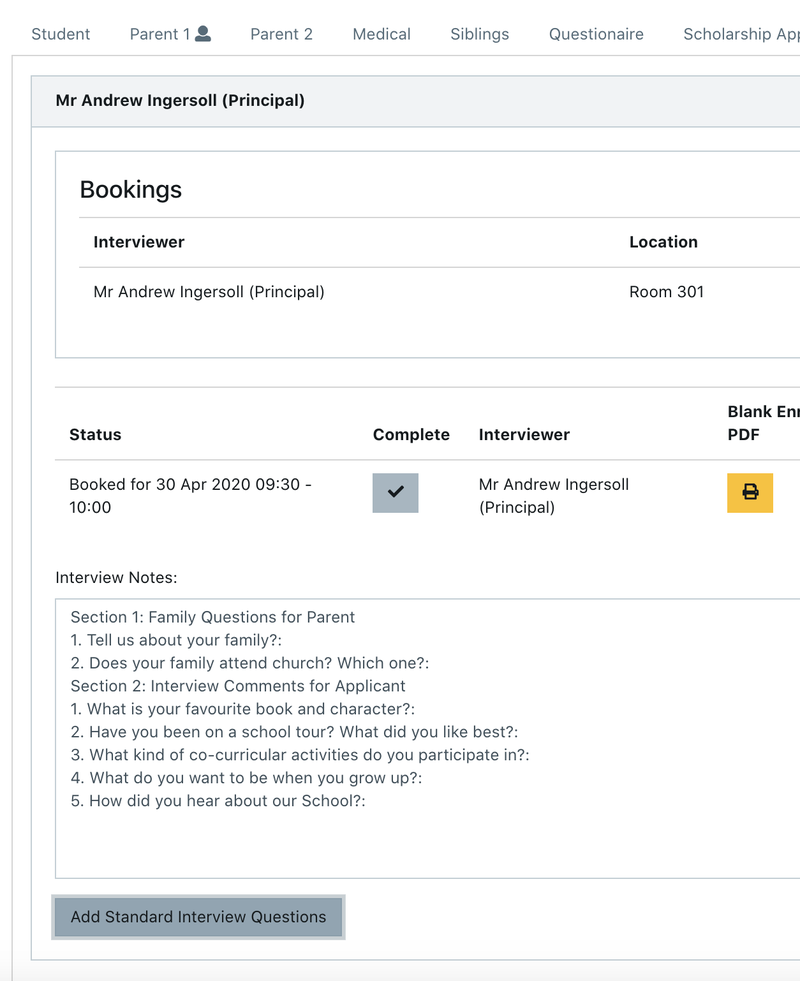
Task: Click the person icon beside Parent 1
Action: pyautogui.click(x=203, y=33)
